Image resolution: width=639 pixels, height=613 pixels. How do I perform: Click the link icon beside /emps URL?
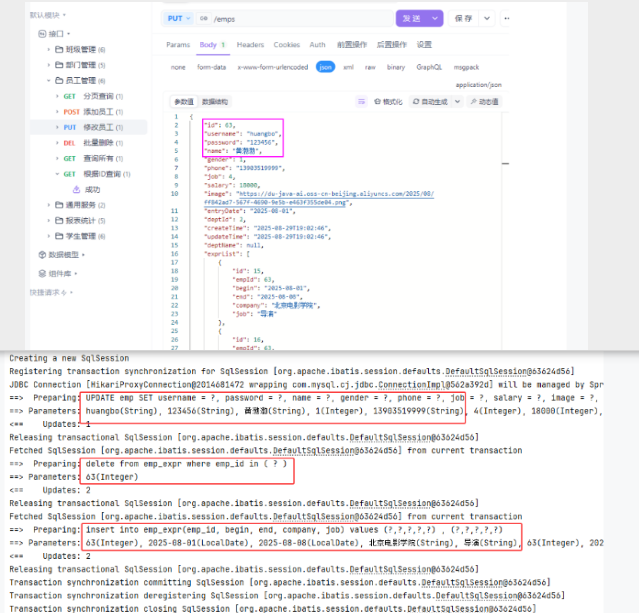[x=203, y=19]
